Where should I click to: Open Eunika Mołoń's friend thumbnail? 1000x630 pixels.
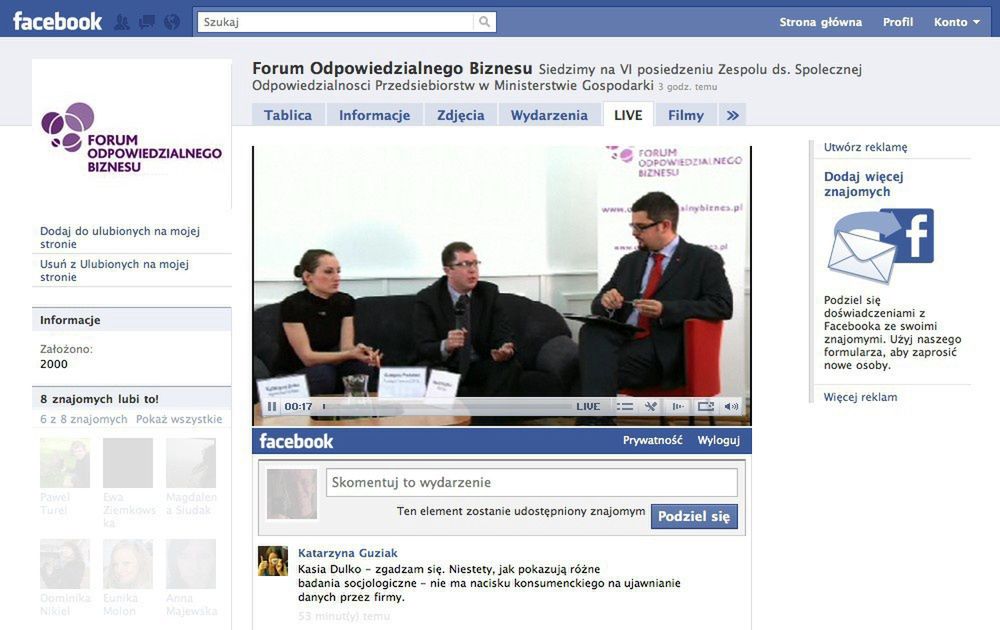[x=128, y=564]
